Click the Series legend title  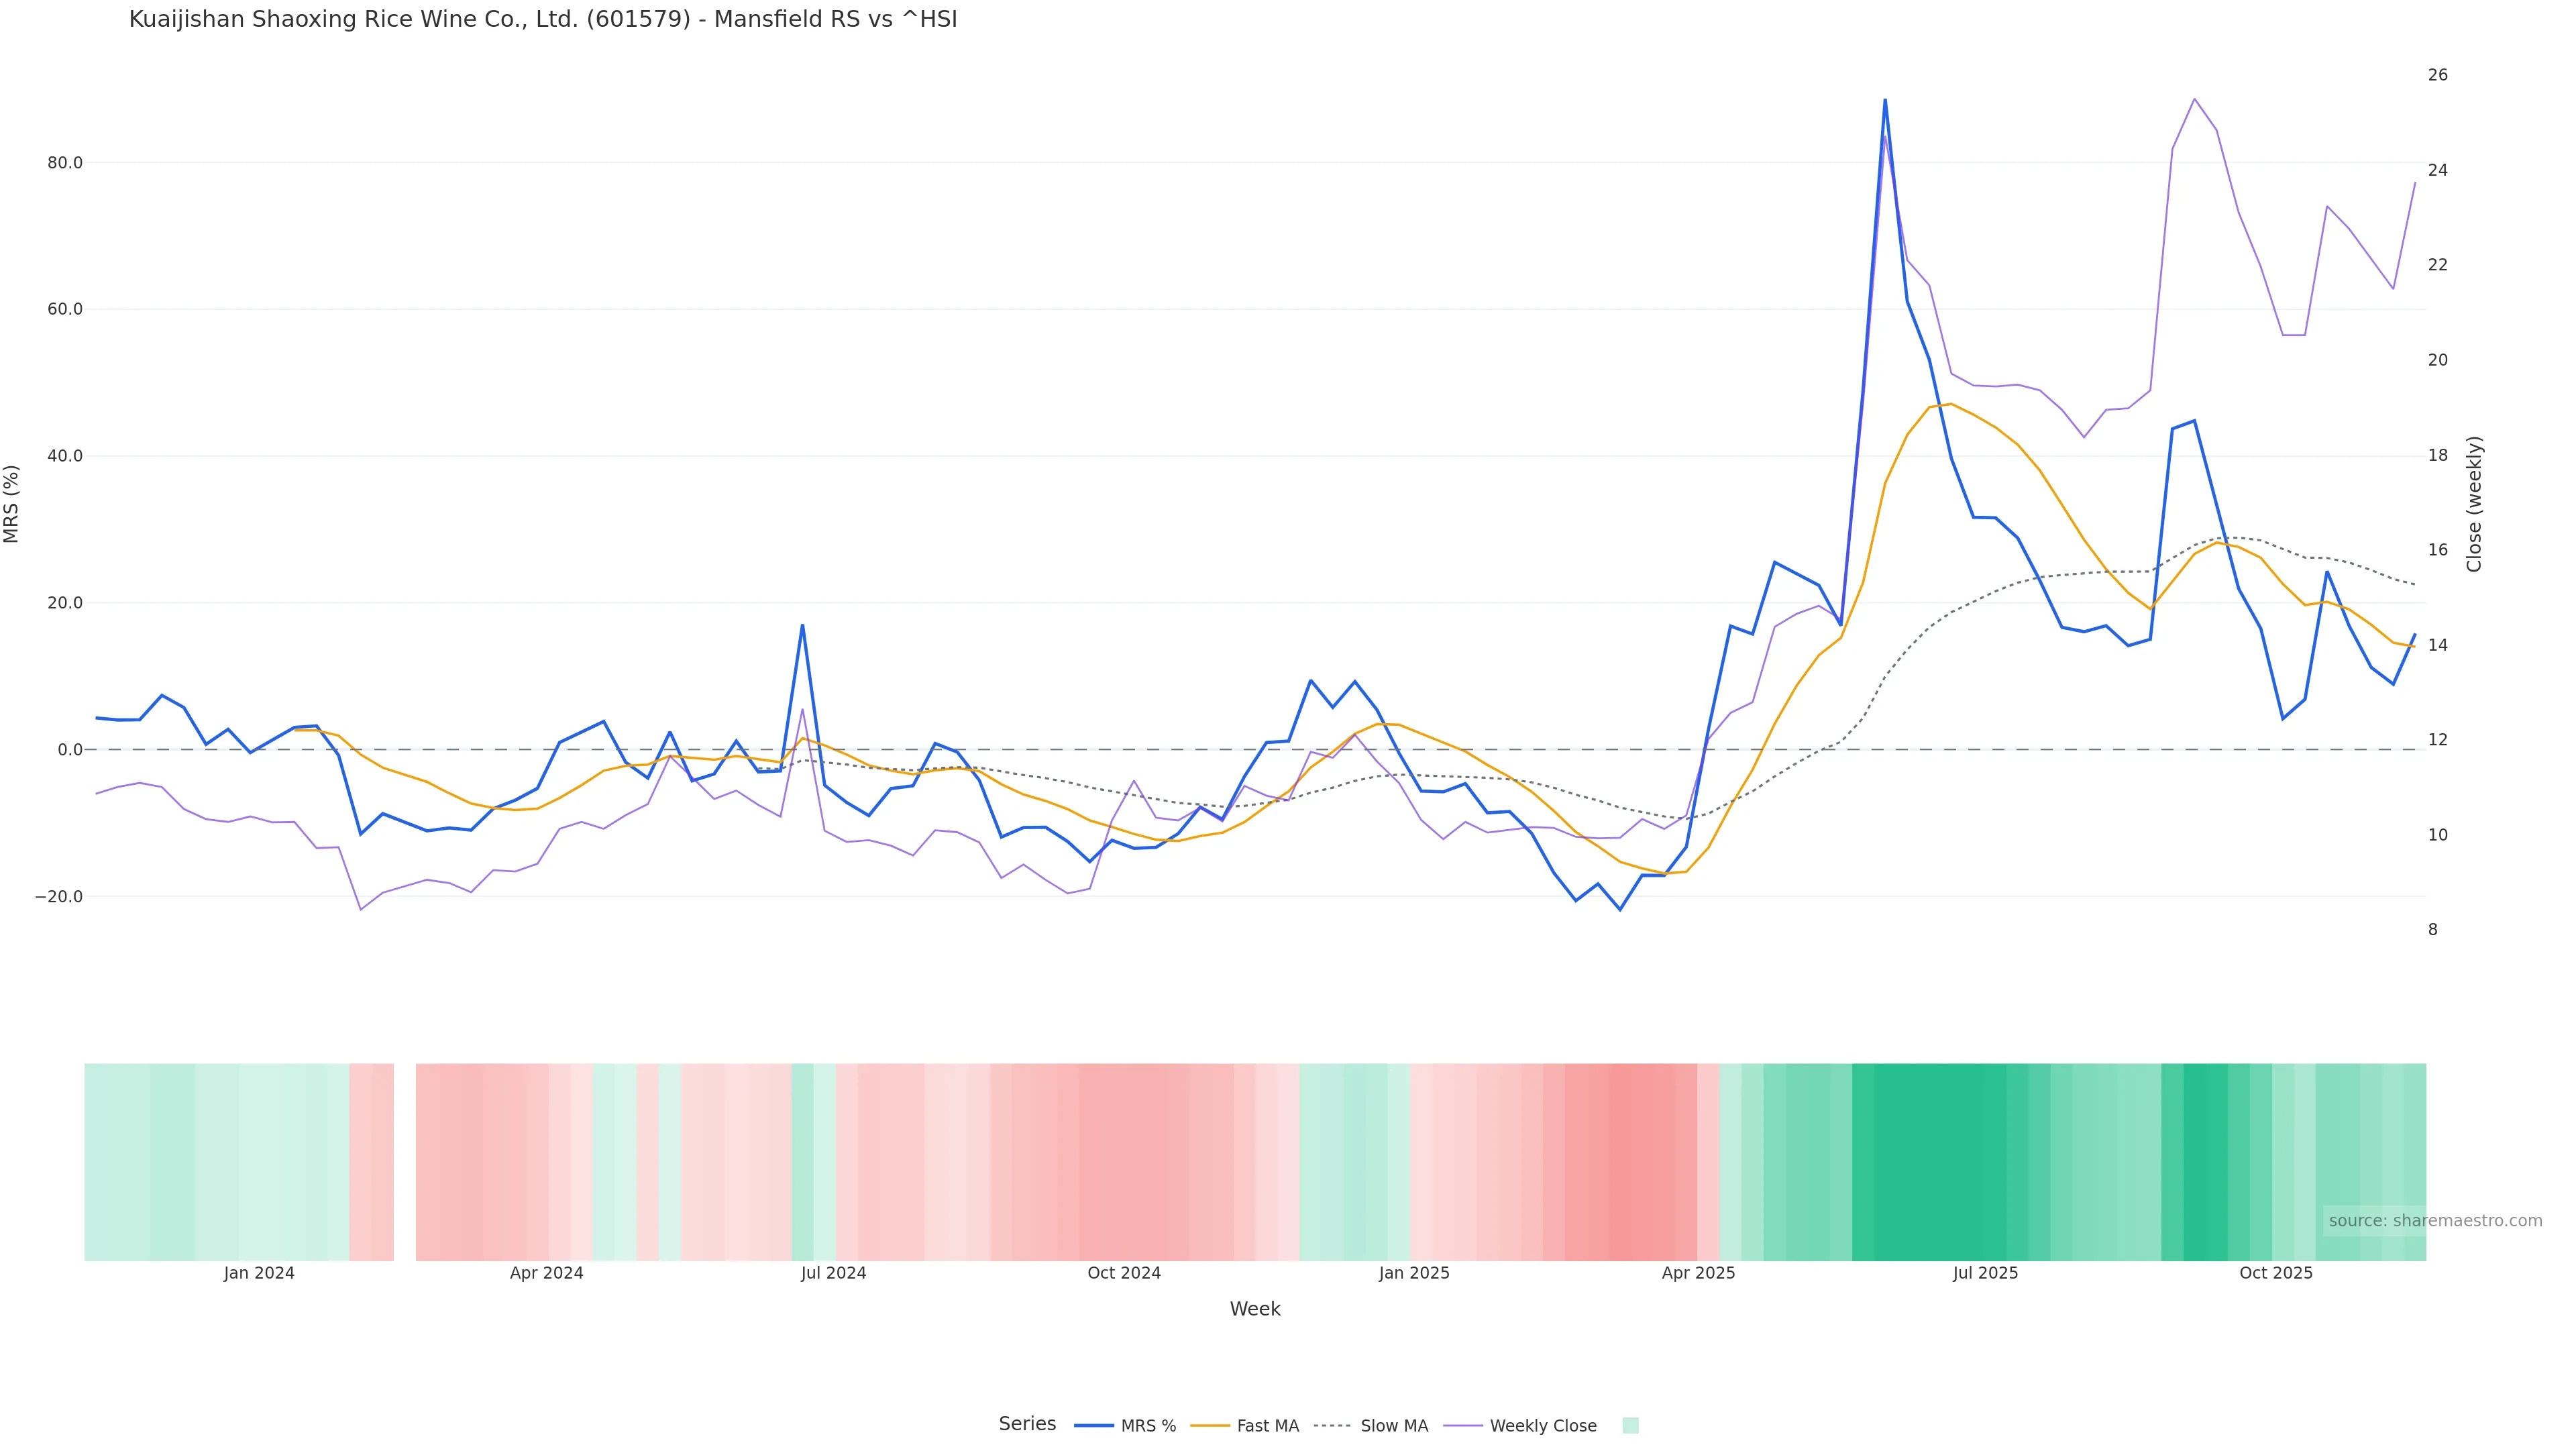pos(1027,1424)
